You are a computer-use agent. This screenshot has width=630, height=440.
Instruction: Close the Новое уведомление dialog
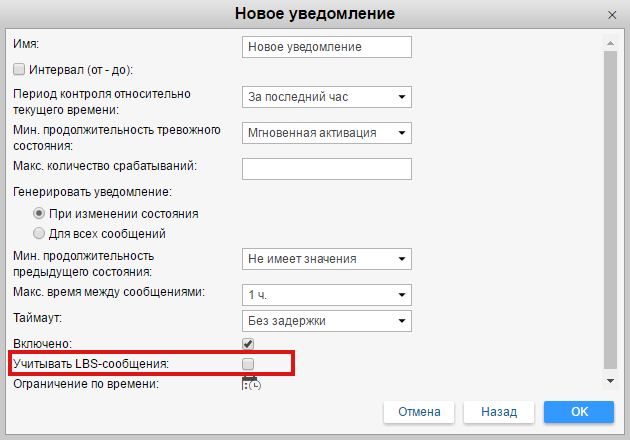(611, 14)
